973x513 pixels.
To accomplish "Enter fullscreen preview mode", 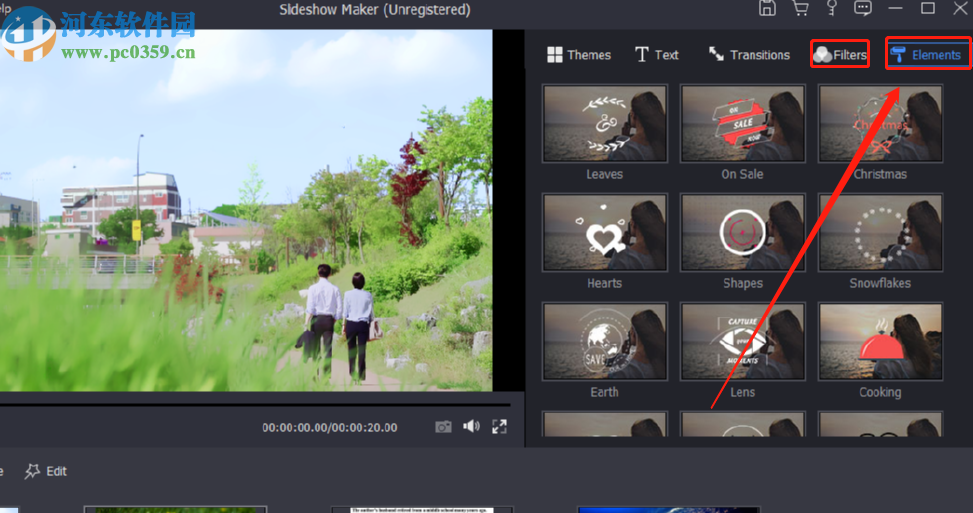I will coord(500,426).
